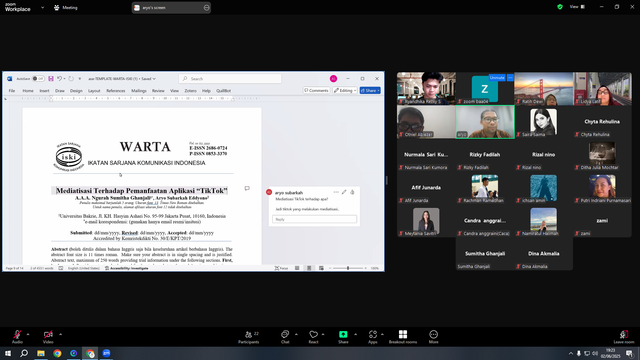
Task: Select the Sumitha Ghanjali participant tile
Action: click(x=485, y=254)
